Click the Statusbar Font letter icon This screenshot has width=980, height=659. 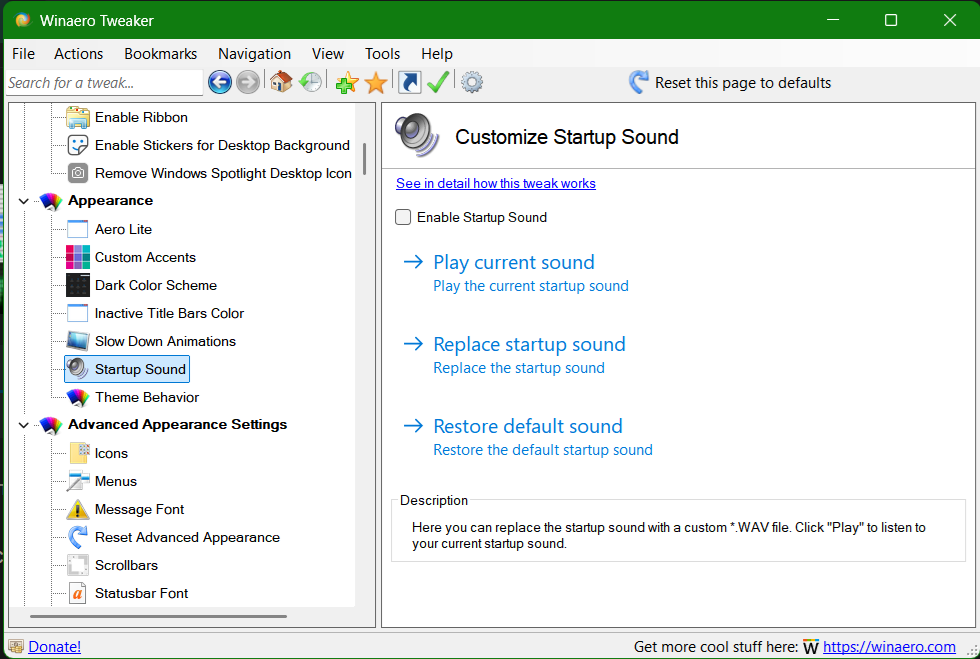tap(78, 593)
